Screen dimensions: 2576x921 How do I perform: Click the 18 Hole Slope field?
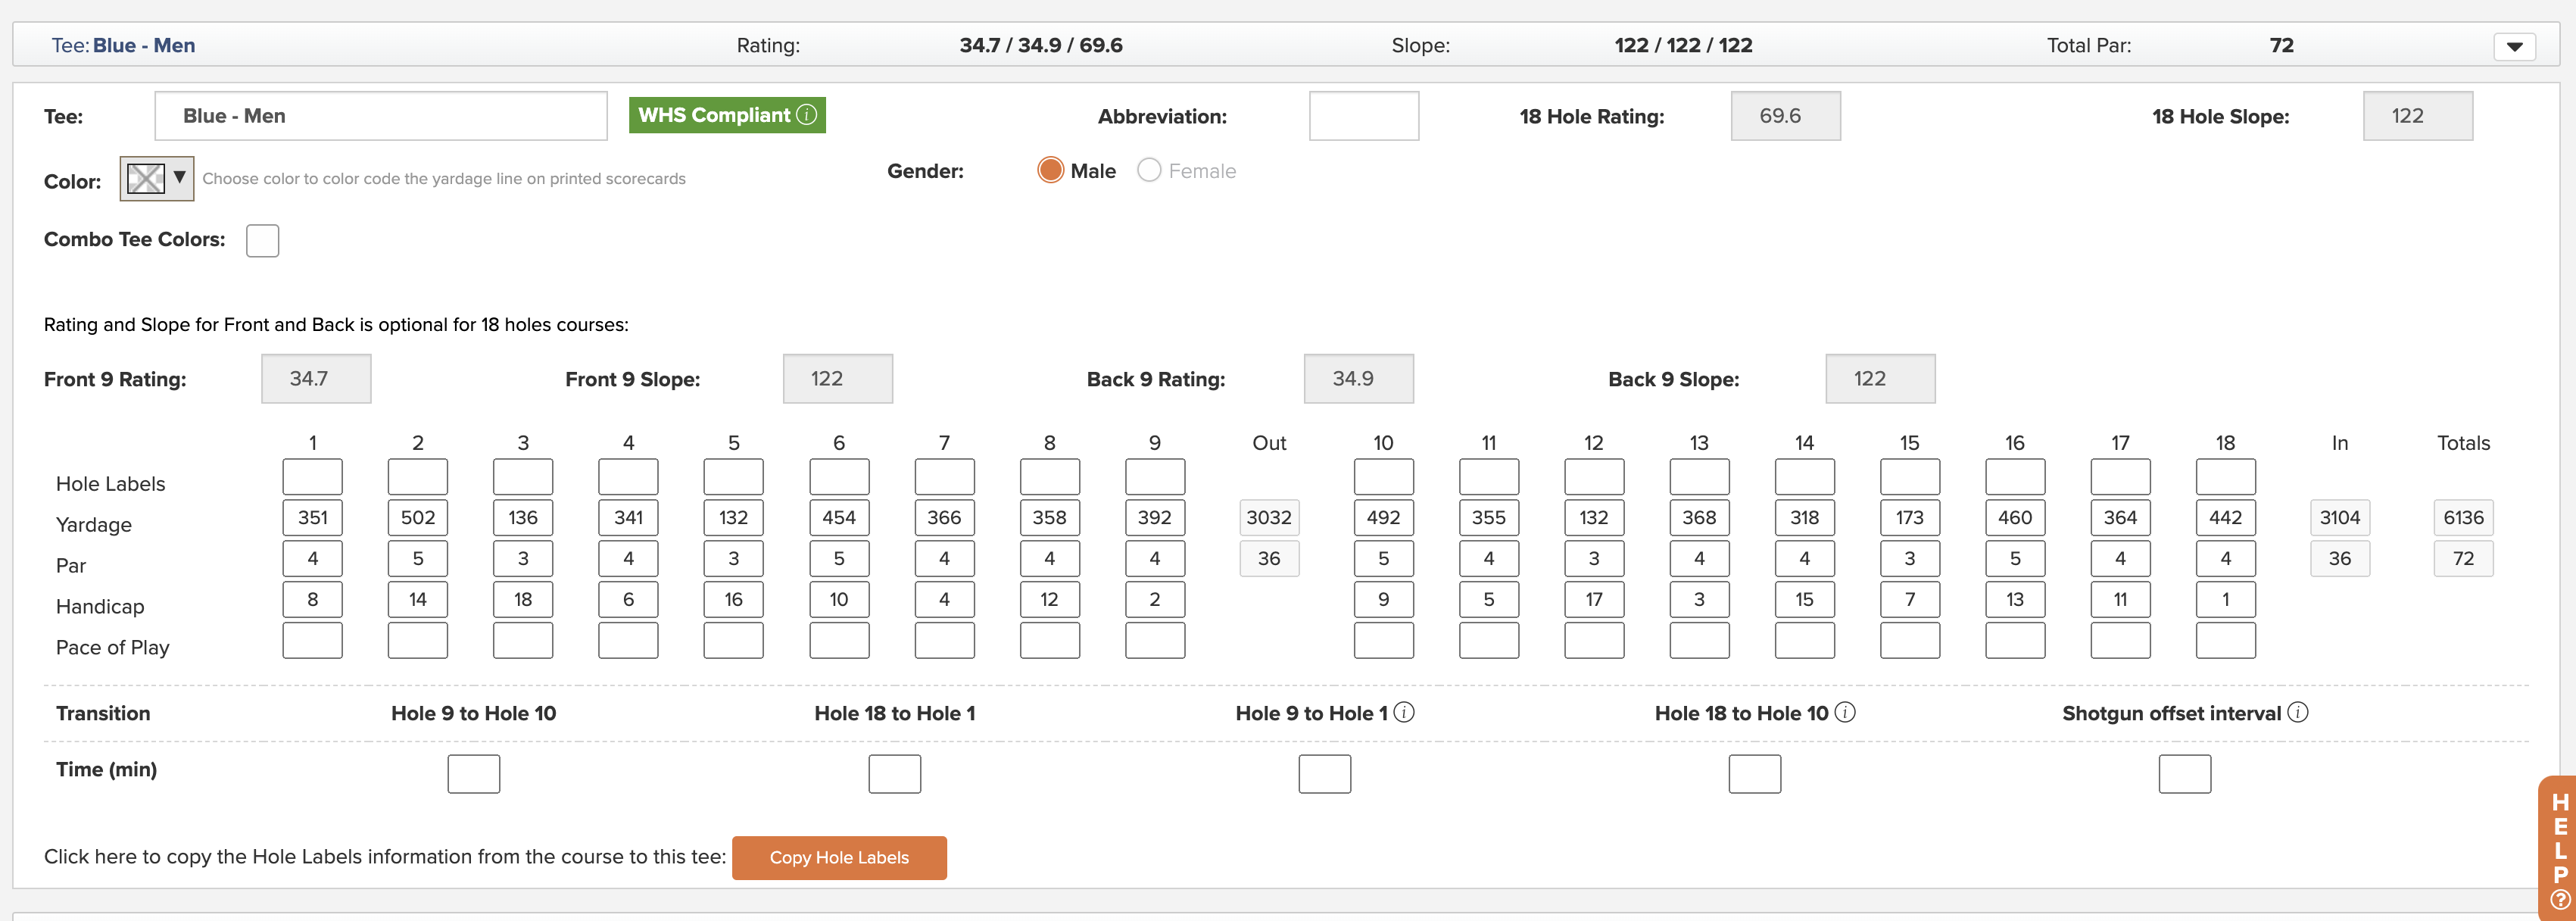point(2418,116)
